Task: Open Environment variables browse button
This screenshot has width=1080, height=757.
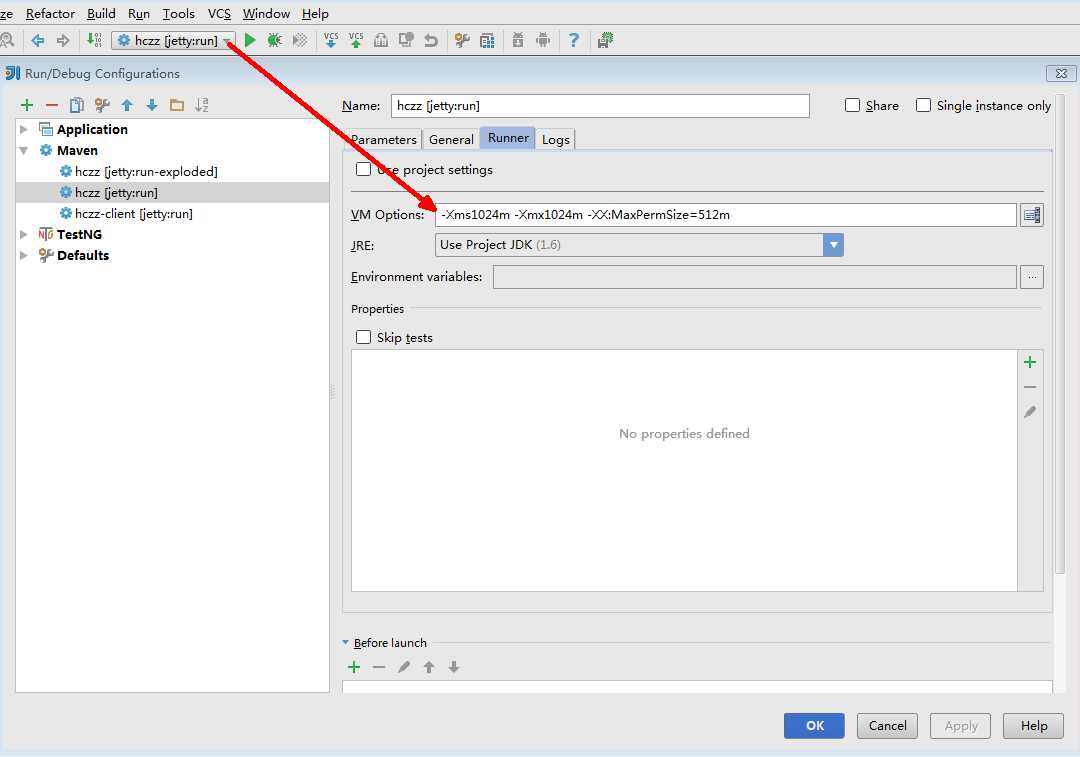Action: pos(1032,277)
